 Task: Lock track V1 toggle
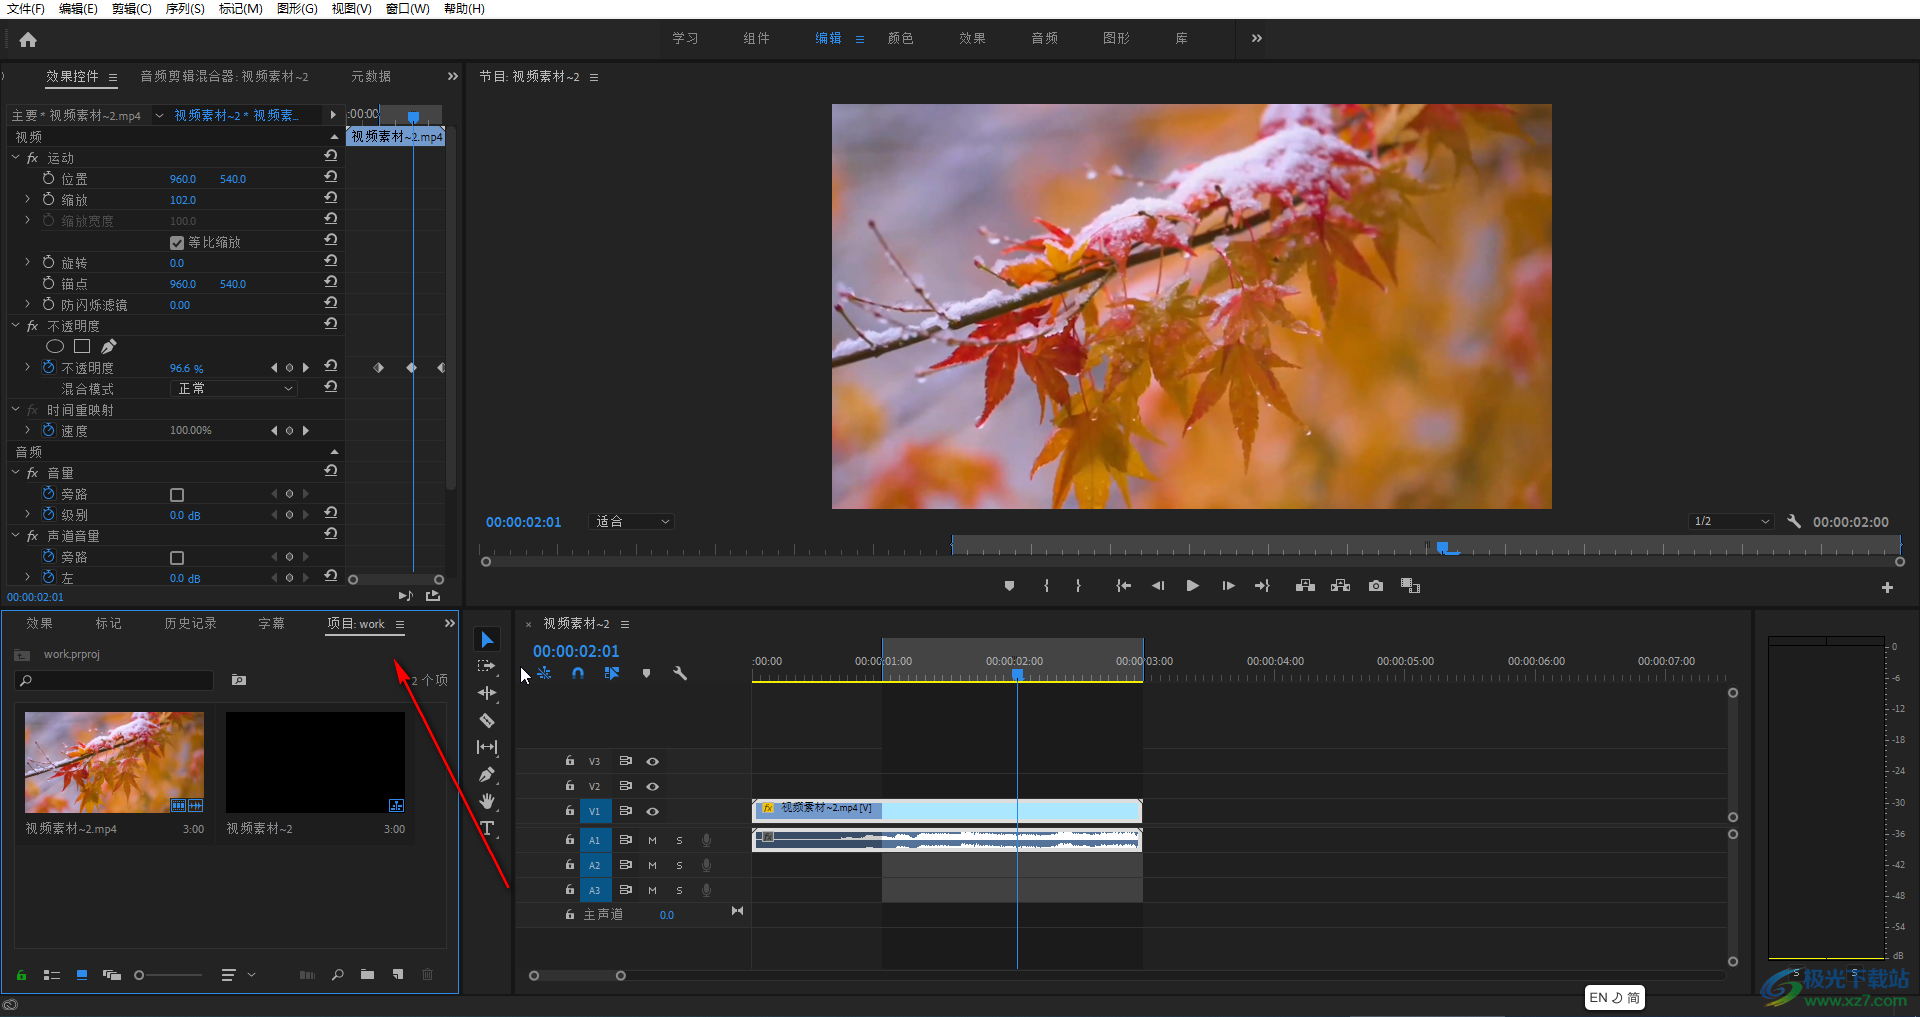point(569,811)
